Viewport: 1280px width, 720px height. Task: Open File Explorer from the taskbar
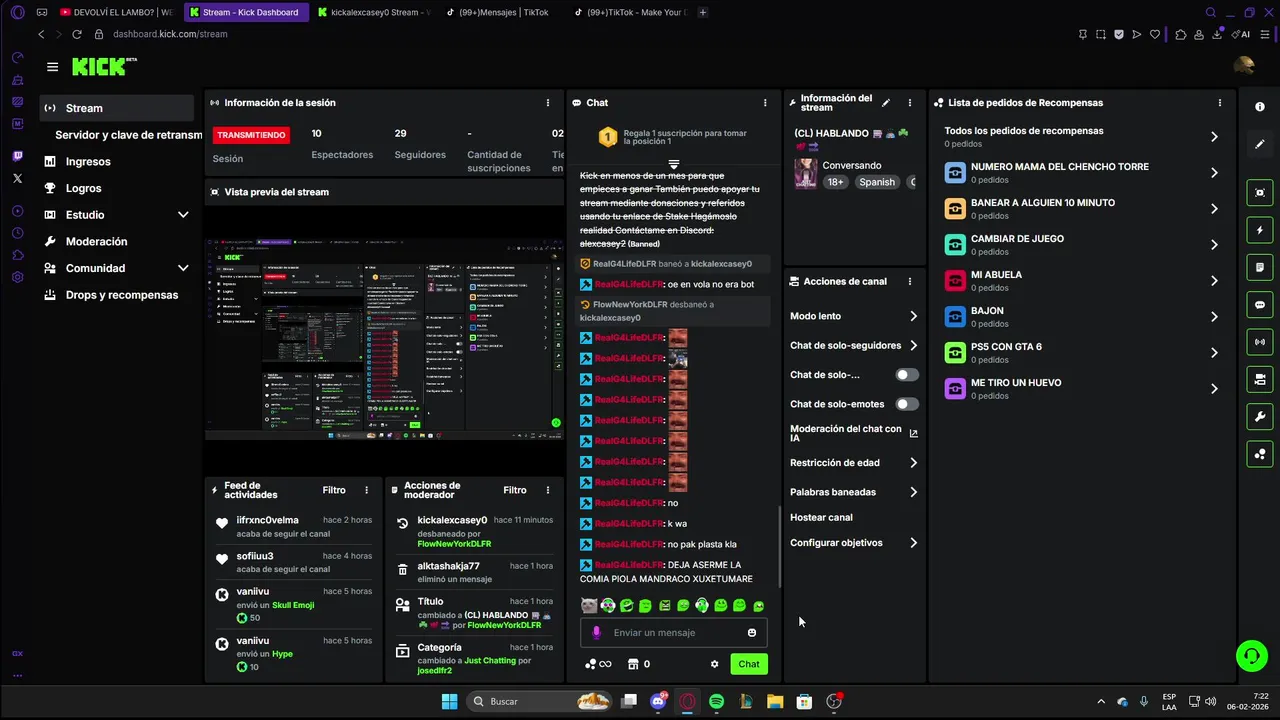[775, 702]
